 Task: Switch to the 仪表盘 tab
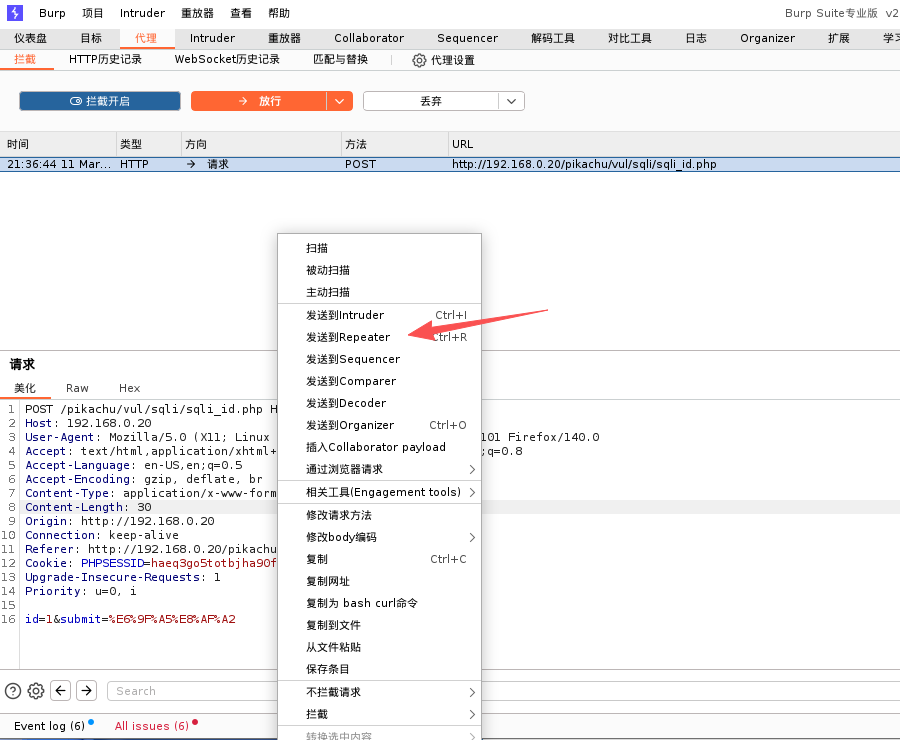[x=30, y=38]
